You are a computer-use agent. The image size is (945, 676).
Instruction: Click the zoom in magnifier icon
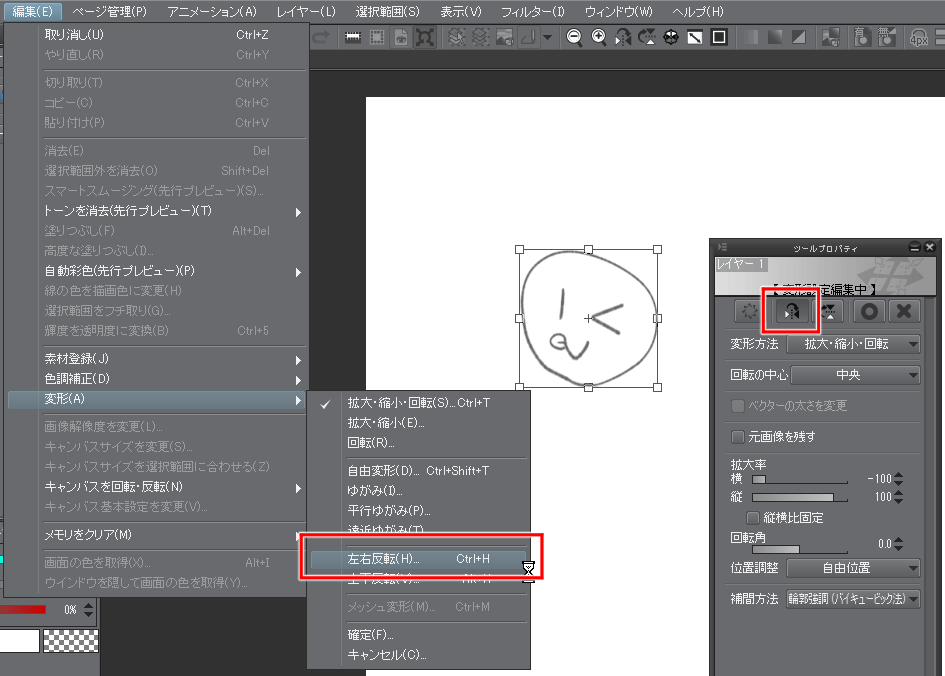click(599, 38)
